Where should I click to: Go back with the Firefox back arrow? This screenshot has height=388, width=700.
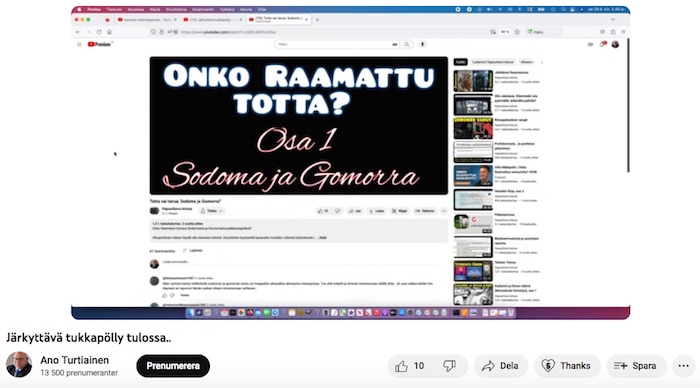point(78,32)
